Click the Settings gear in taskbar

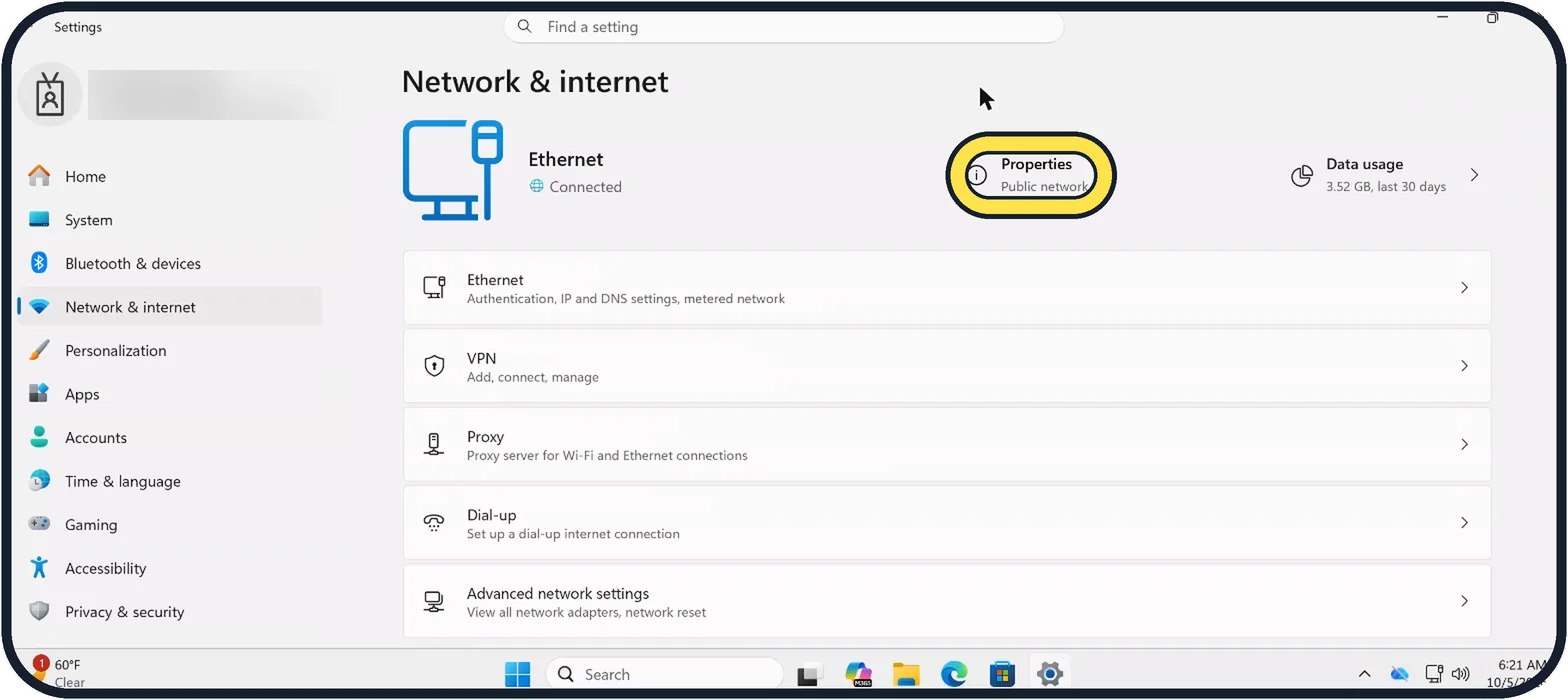1049,675
